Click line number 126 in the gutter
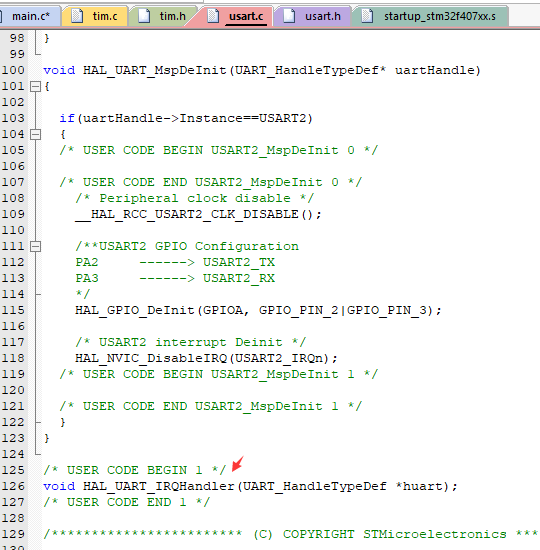The height and width of the screenshot is (550, 540). coord(13,486)
